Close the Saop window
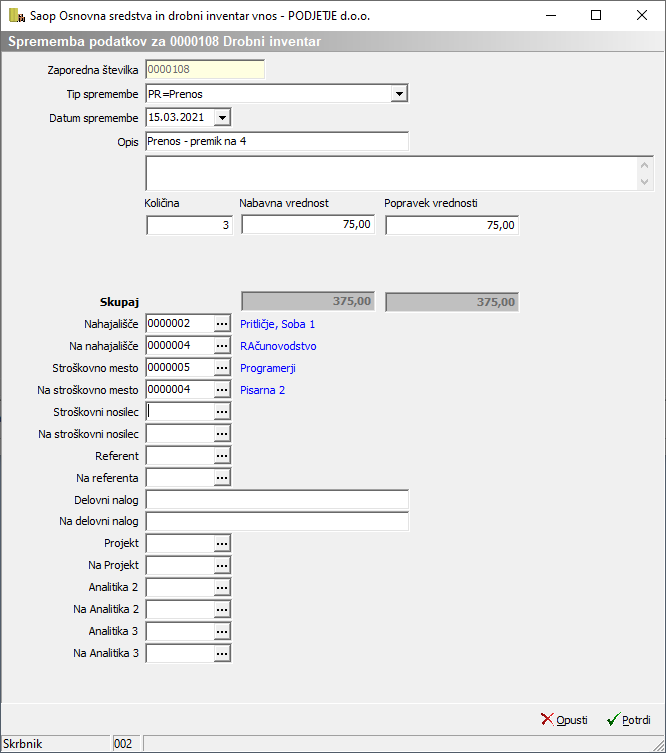The height and width of the screenshot is (753, 666). [x=642, y=15]
